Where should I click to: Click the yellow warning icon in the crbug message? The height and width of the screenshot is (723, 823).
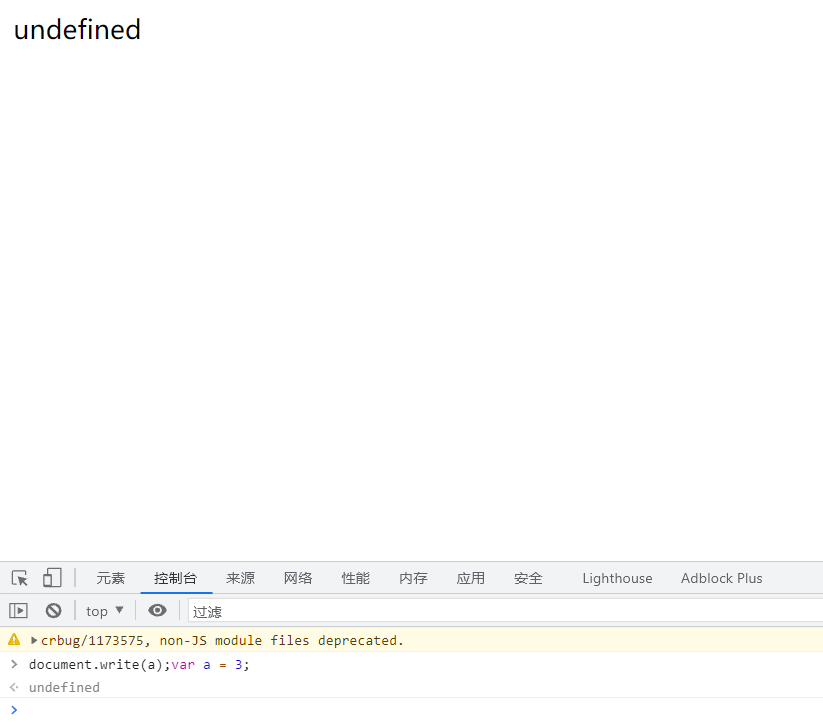pyautogui.click(x=14, y=640)
